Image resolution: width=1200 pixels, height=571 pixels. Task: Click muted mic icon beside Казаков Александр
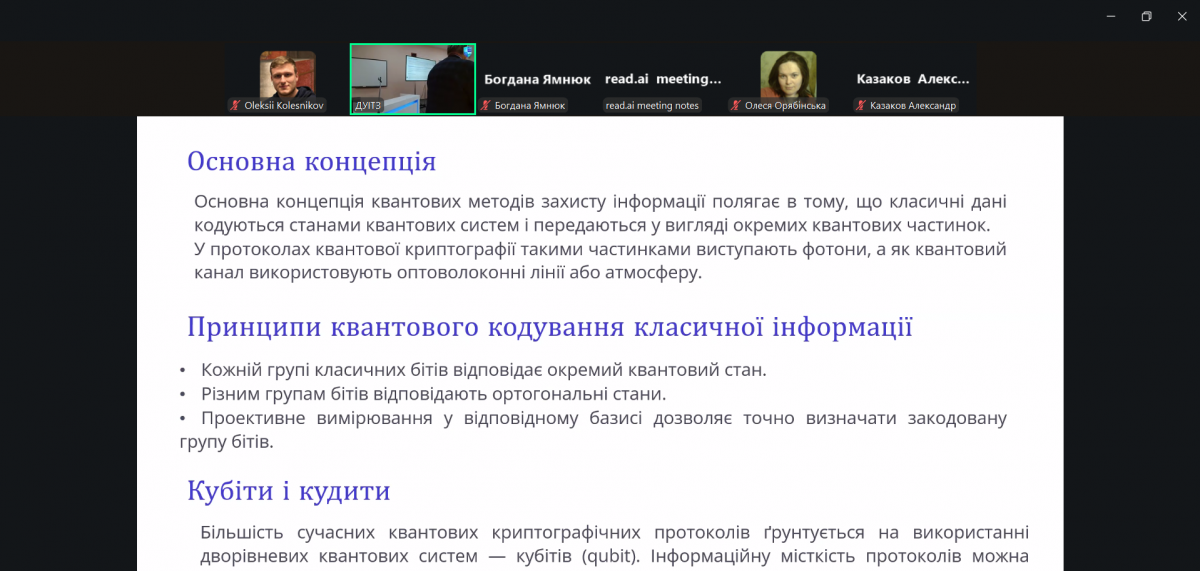coord(861,105)
